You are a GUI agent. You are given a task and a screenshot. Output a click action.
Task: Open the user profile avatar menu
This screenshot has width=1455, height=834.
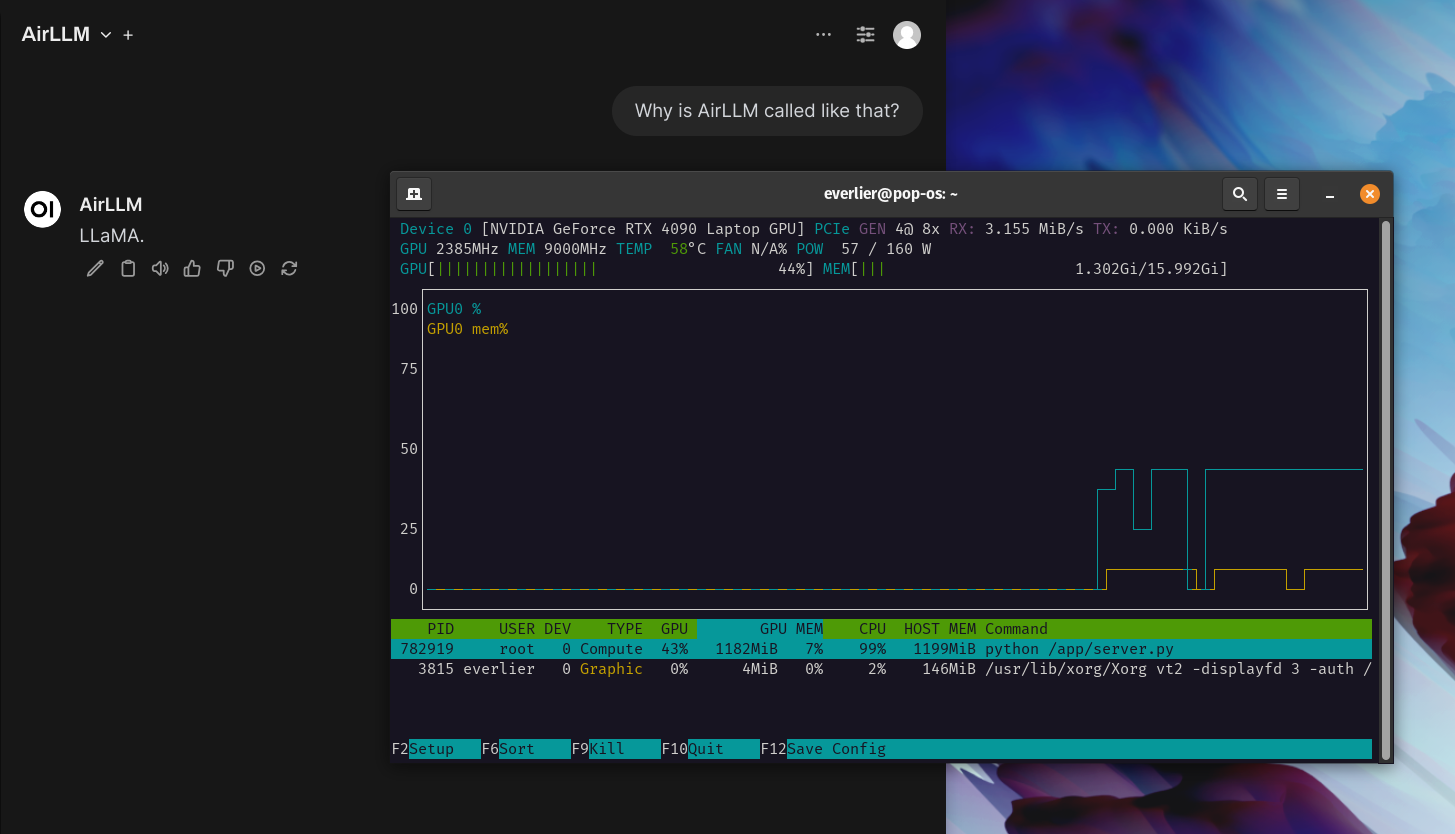[907, 35]
